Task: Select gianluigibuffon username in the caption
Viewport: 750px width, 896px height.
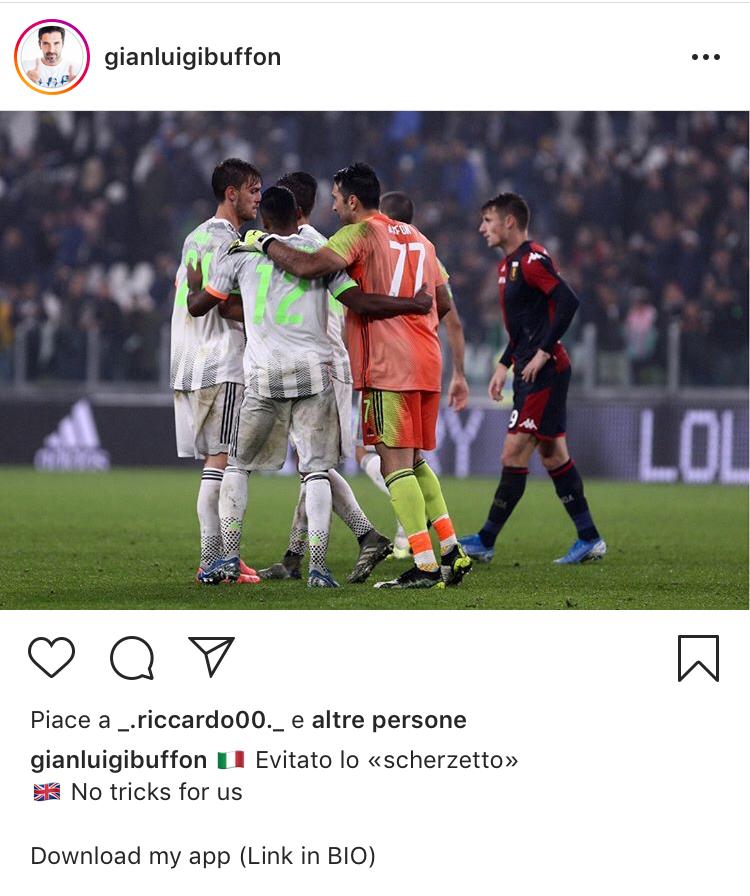Action: click(x=118, y=760)
